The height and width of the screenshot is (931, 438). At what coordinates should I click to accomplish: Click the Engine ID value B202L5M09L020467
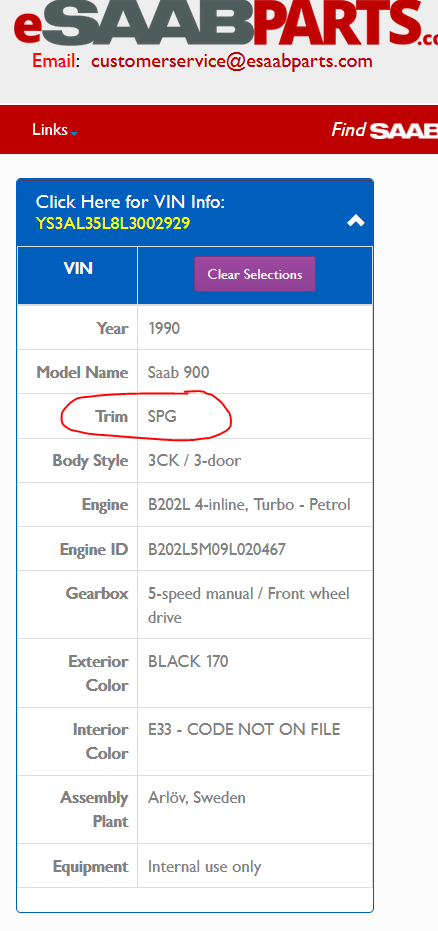[x=217, y=549]
